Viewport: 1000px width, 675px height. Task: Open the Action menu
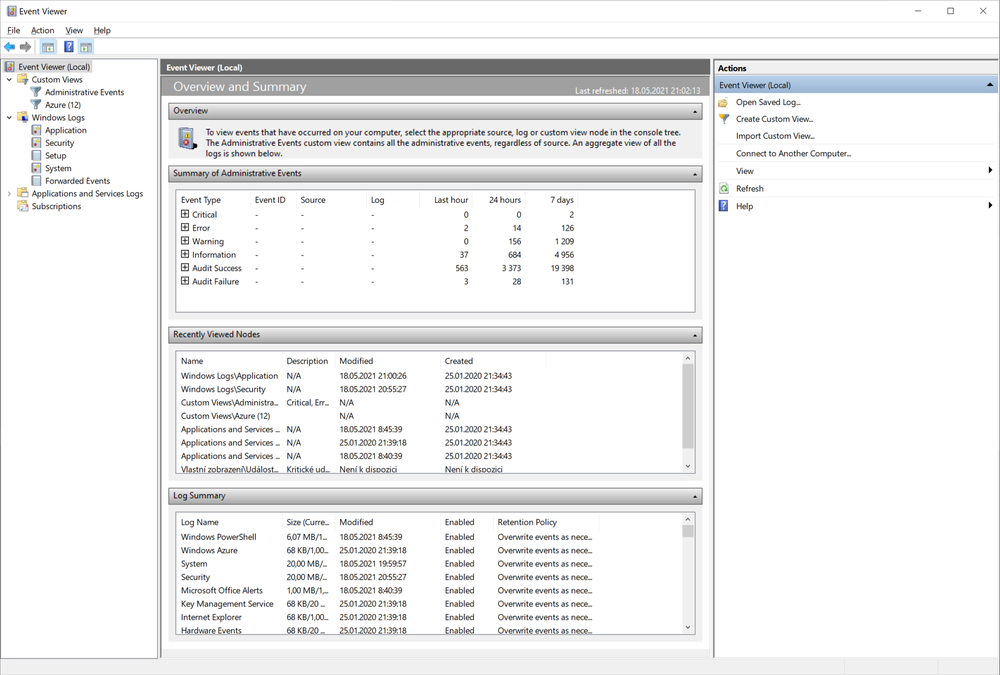(41, 30)
